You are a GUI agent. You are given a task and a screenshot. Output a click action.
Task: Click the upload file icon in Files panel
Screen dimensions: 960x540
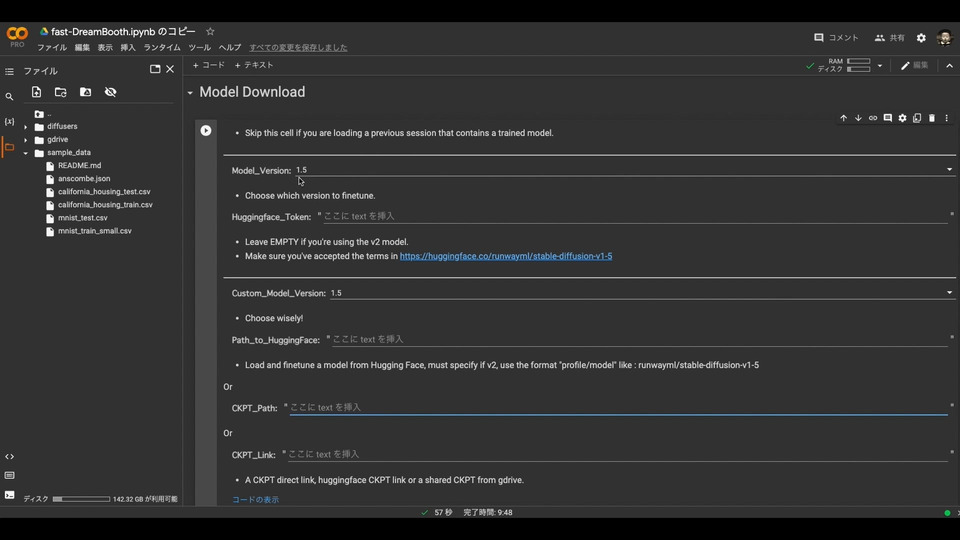(36, 92)
